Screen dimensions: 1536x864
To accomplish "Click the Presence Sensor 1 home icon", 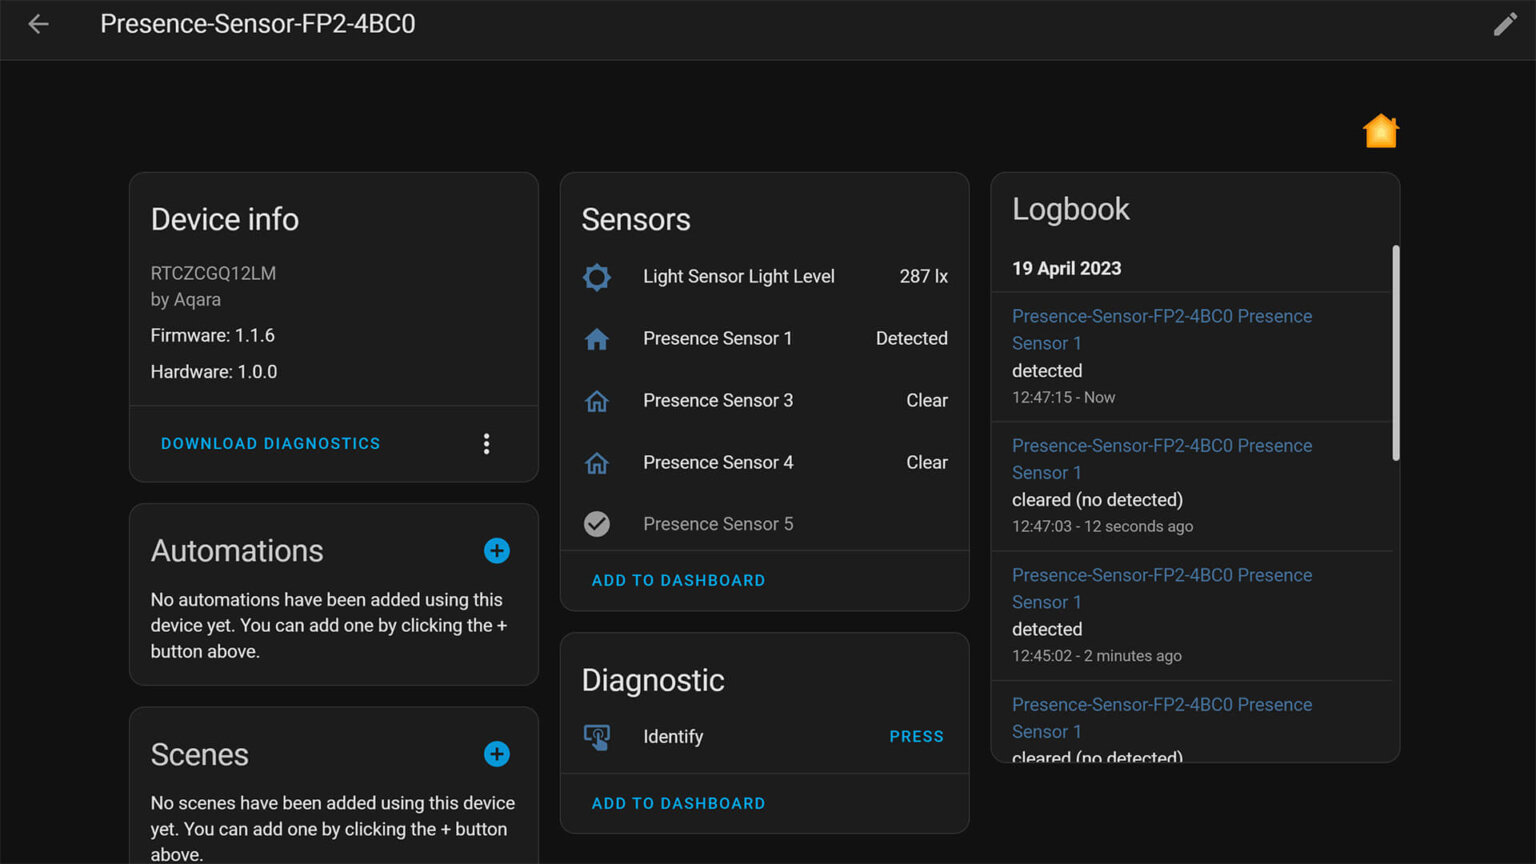I will [597, 339].
